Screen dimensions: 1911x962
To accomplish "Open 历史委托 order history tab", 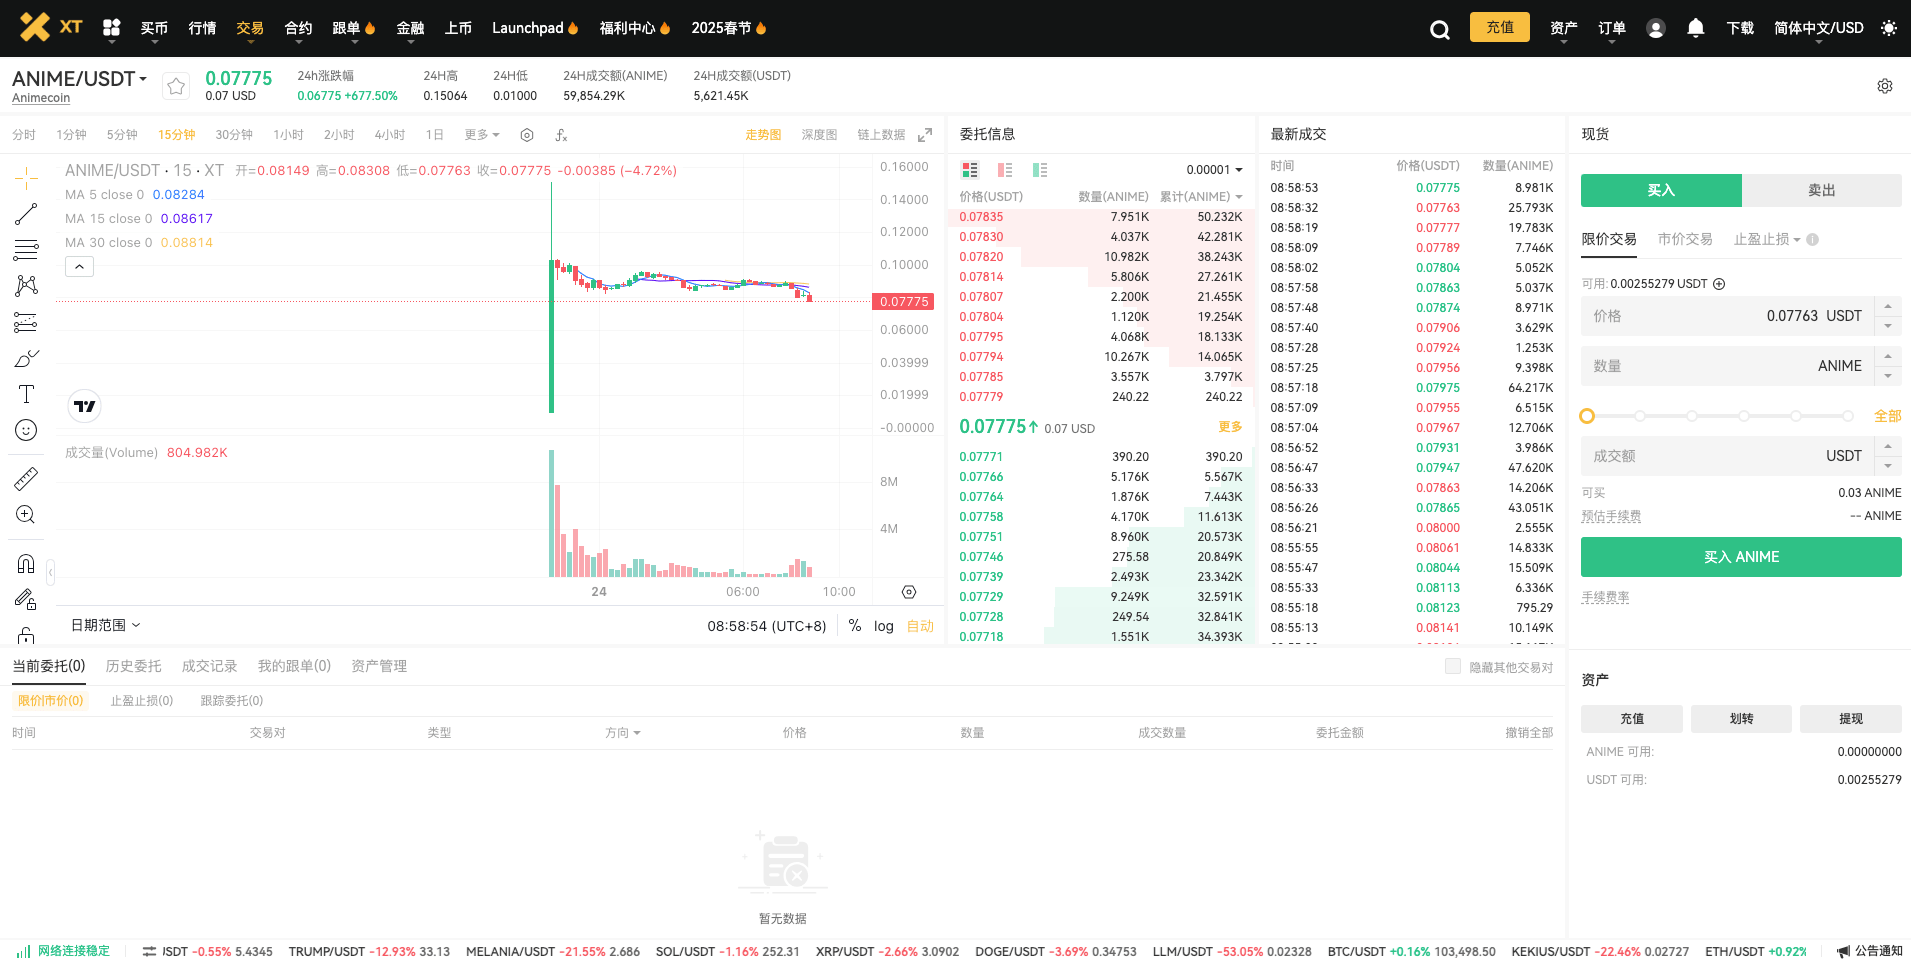I will coord(134,666).
